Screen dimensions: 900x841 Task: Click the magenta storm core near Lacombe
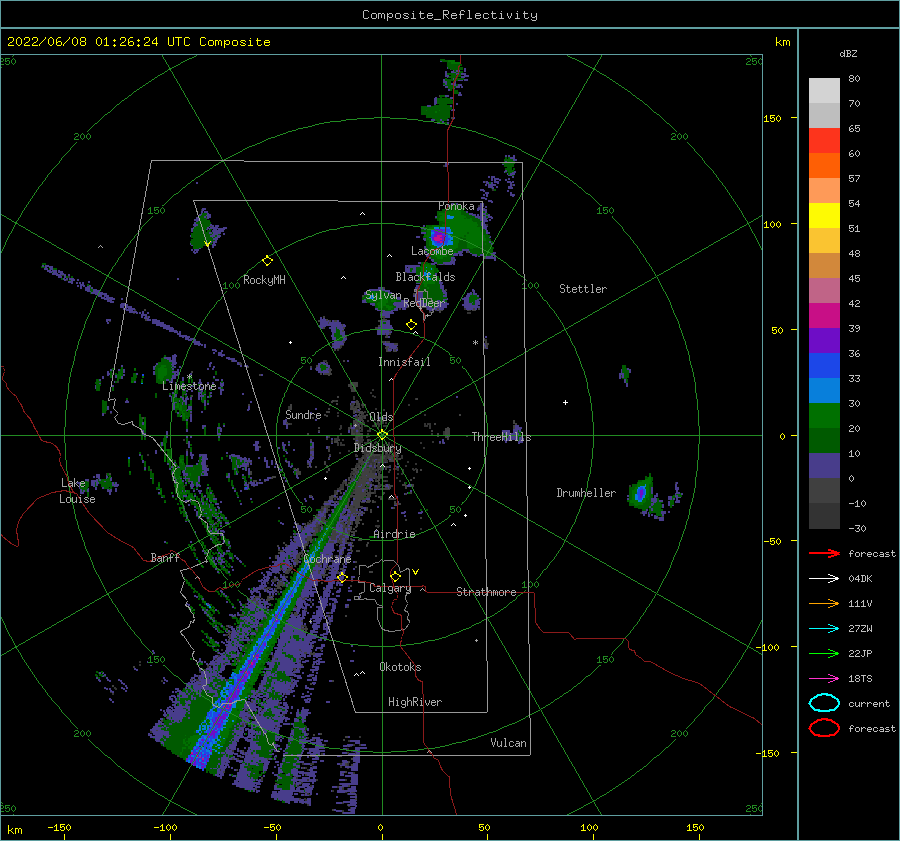click(440, 236)
